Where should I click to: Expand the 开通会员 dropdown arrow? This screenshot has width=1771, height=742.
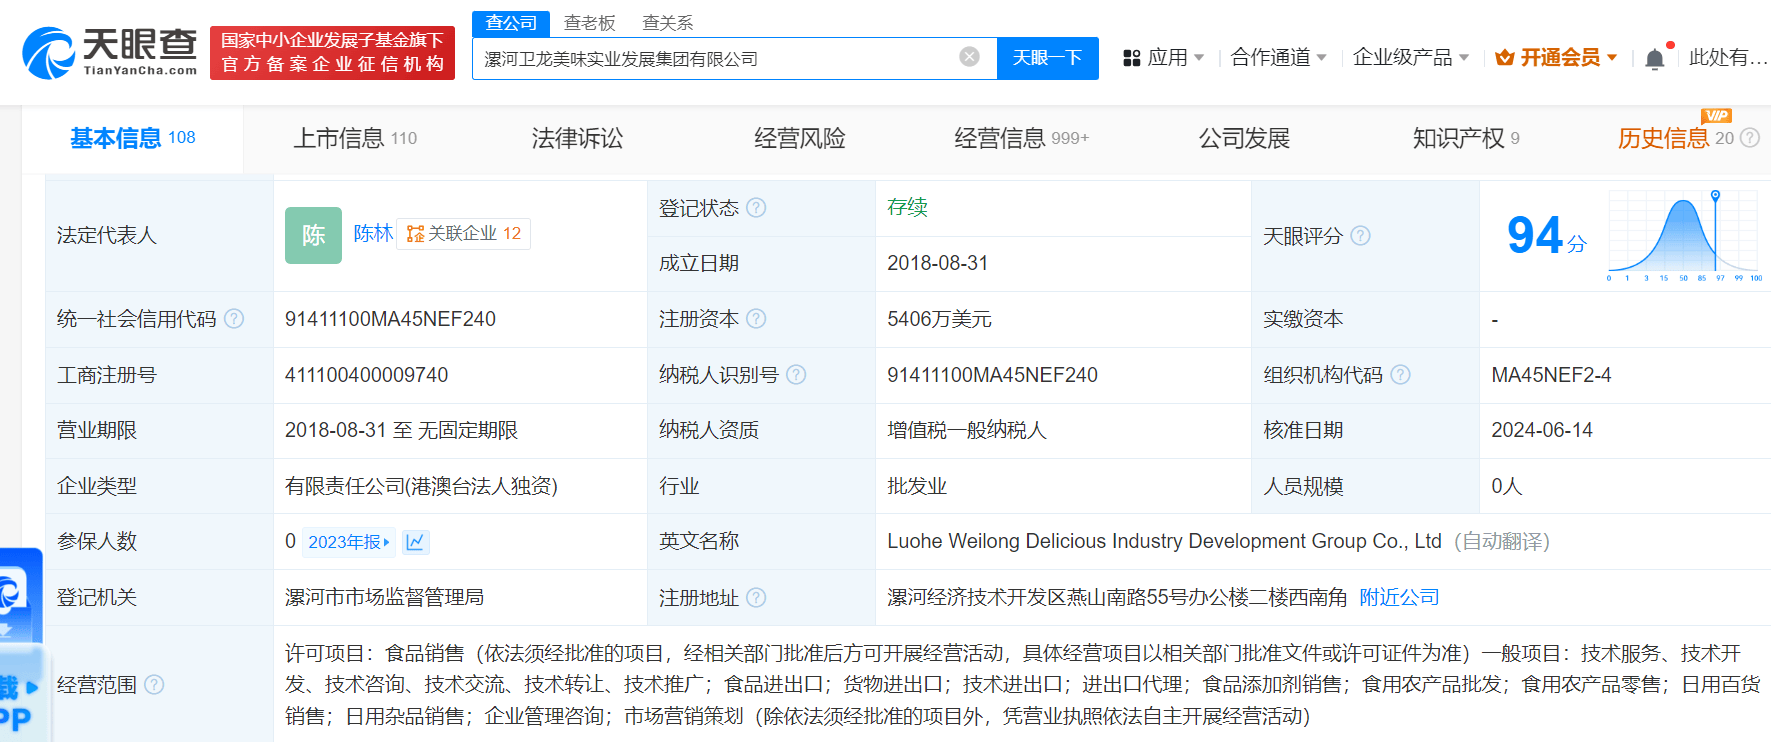coord(1612,58)
